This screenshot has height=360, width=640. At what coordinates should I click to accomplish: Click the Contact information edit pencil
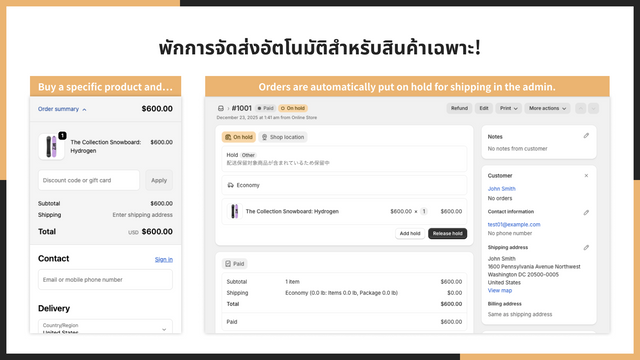click(586, 213)
